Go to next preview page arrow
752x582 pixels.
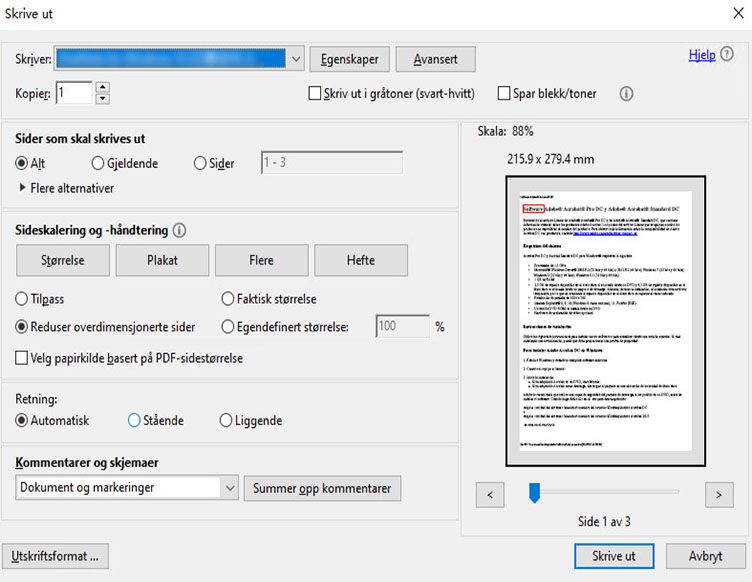(x=719, y=495)
